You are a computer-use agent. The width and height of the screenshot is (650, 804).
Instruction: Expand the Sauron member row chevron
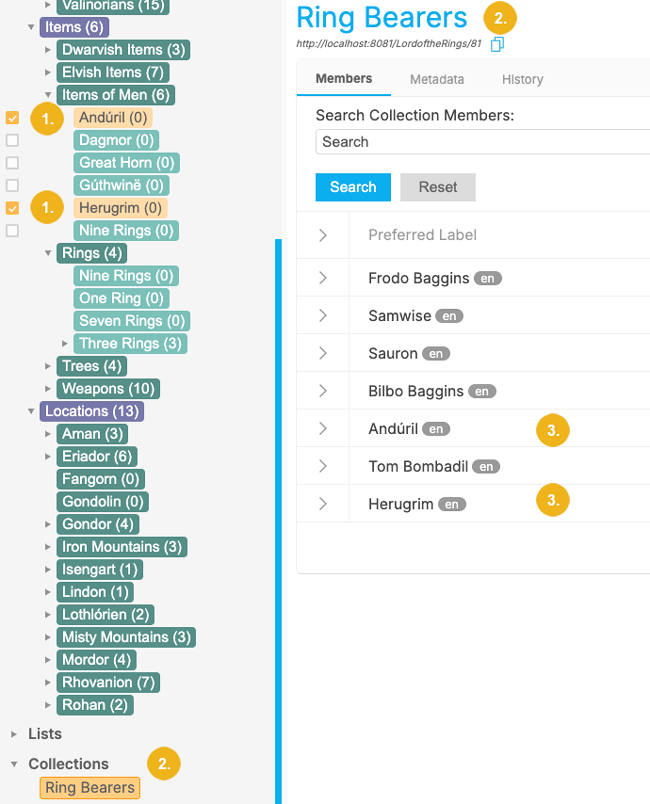point(323,353)
